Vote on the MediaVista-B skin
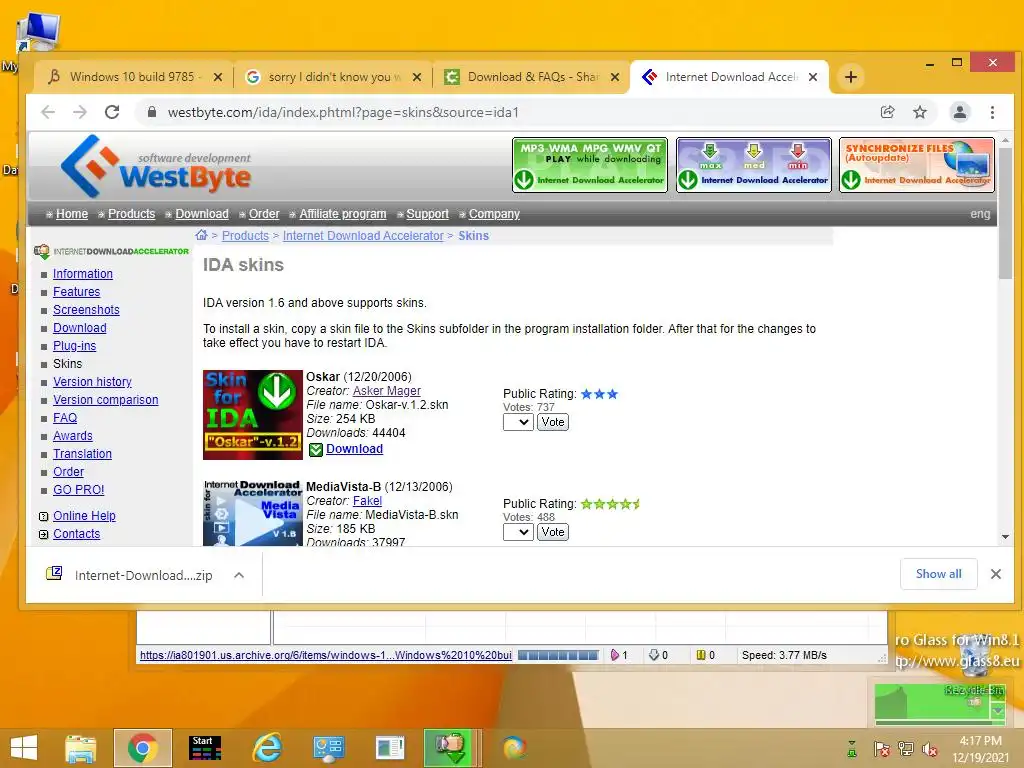Image resolution: width=1024 pixels, height=768 pixels. click(x=552, y=532)
